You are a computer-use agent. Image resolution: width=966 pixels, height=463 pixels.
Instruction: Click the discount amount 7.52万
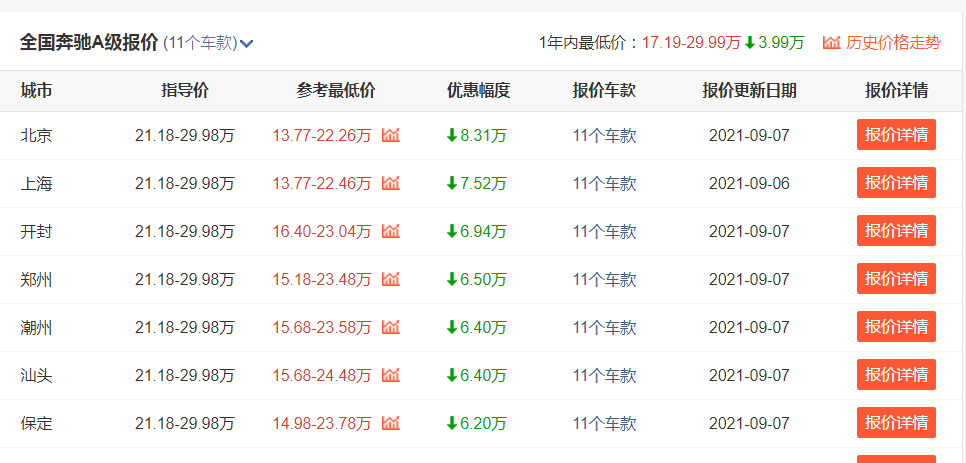[484, 183]
